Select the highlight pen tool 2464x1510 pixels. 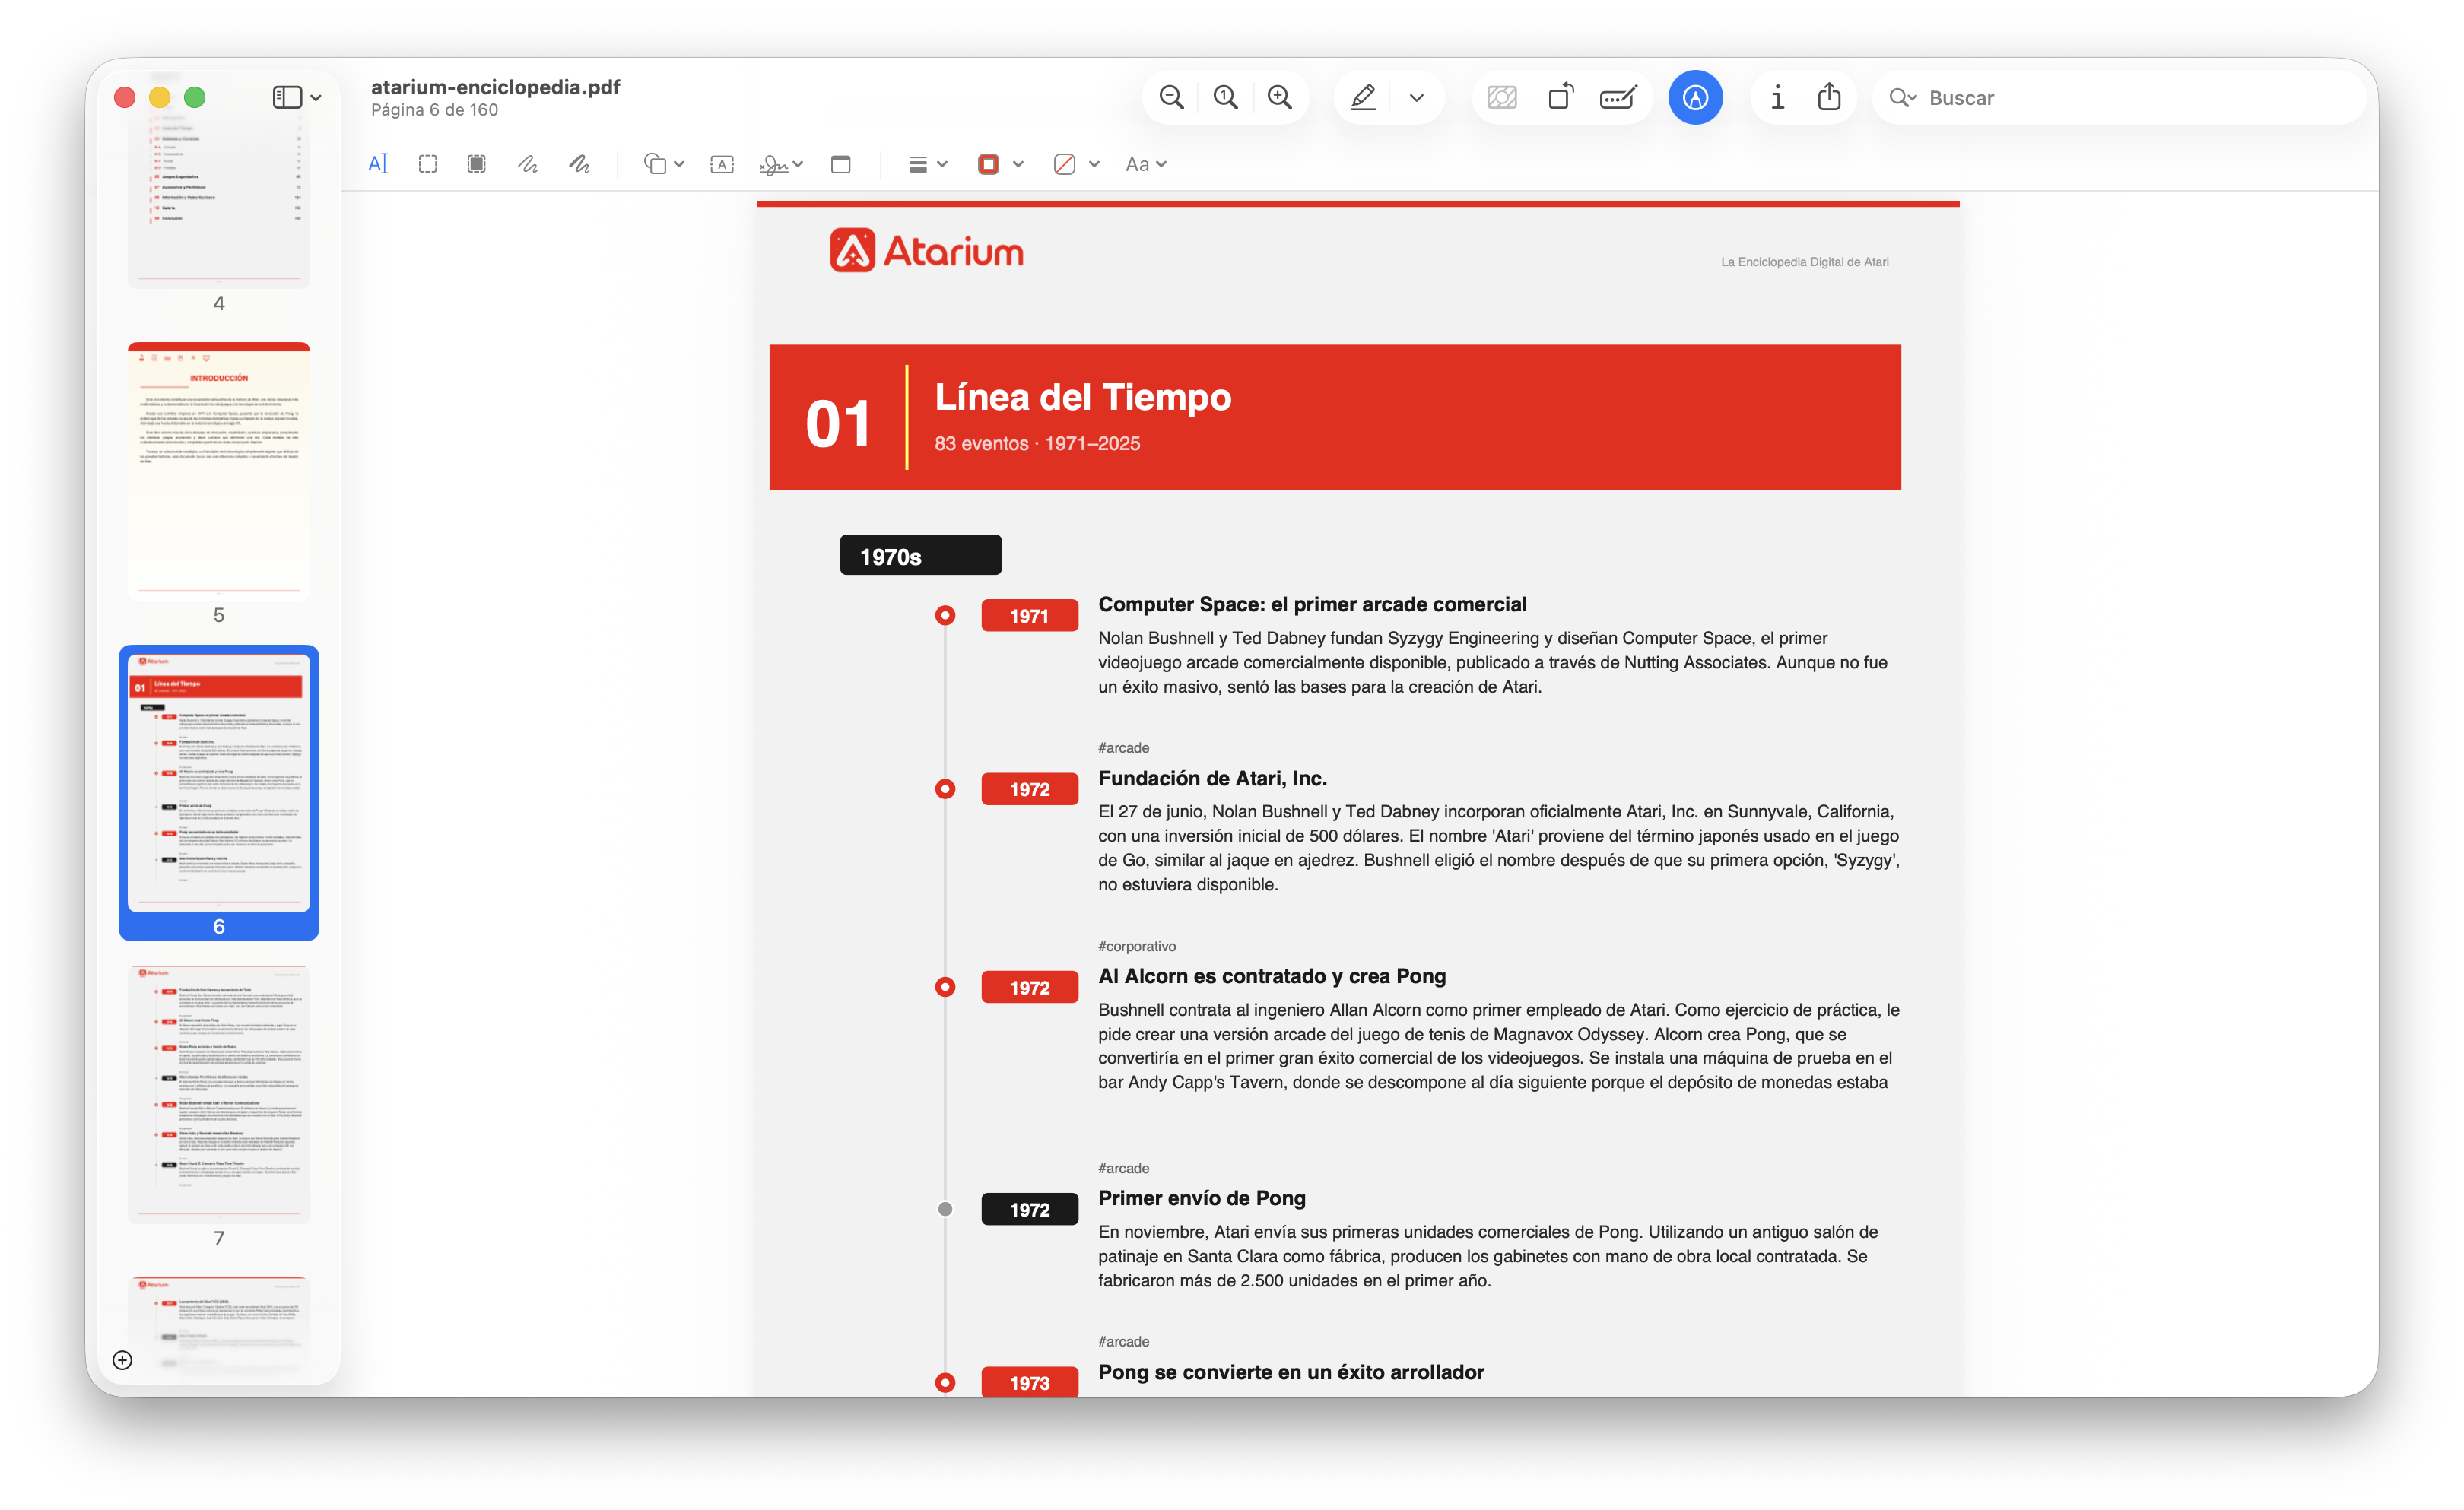pyautogui.click(x=1363, y=98)
